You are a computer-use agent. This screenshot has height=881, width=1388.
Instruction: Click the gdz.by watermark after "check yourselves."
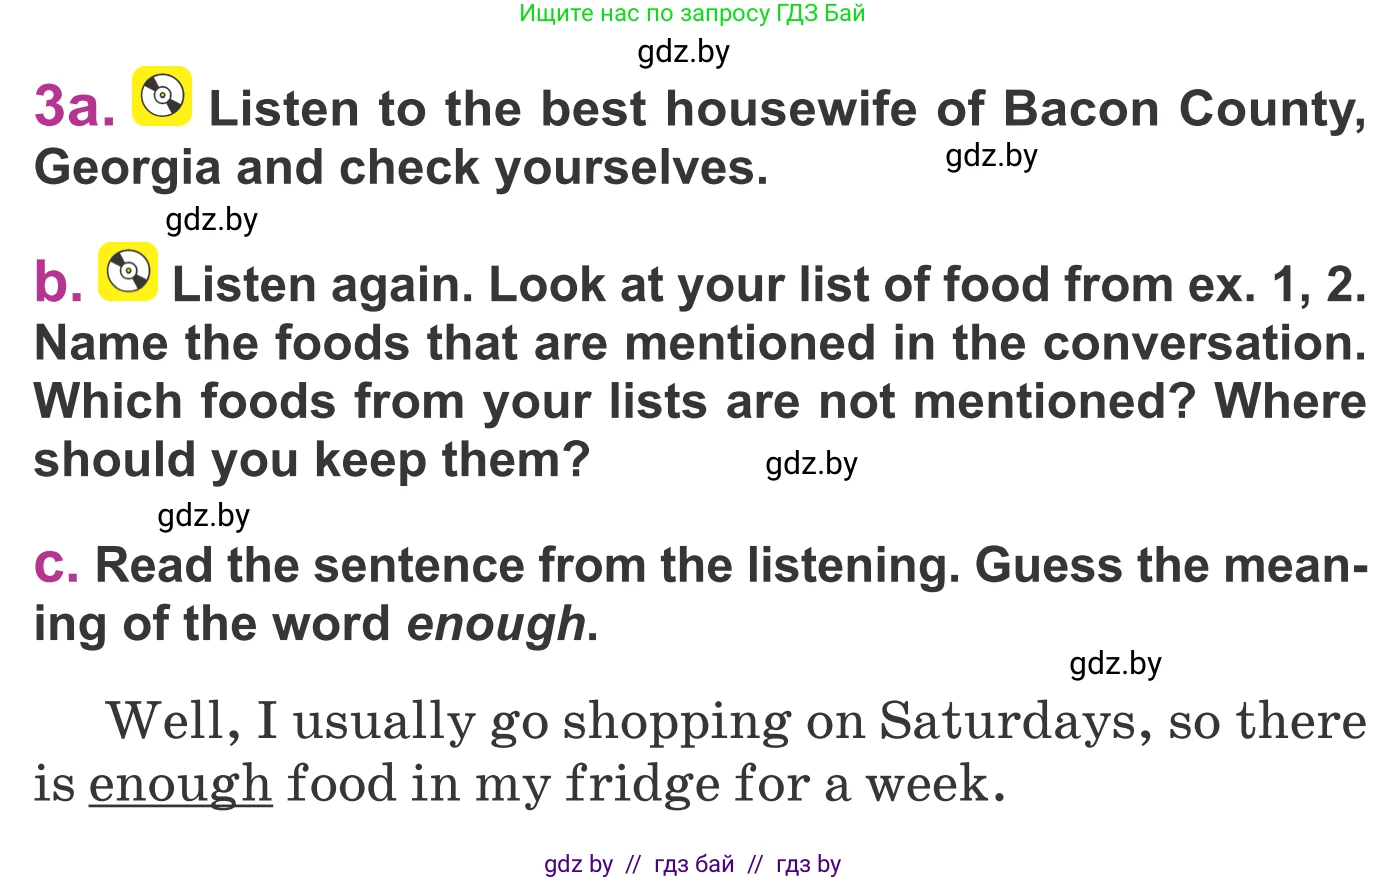pos(991,156)
